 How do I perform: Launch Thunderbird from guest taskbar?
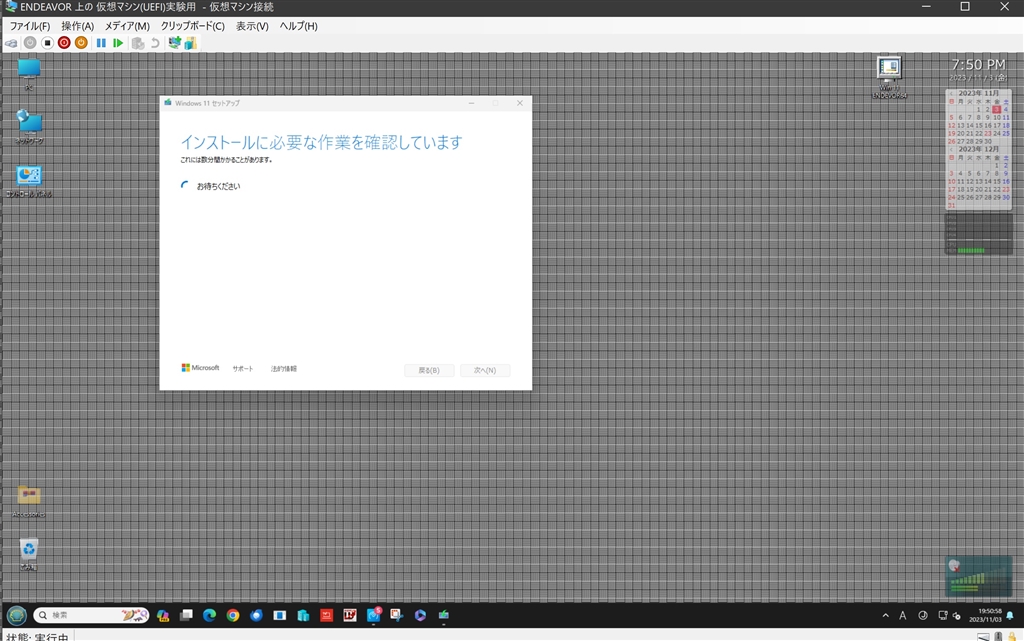(257, 615)
